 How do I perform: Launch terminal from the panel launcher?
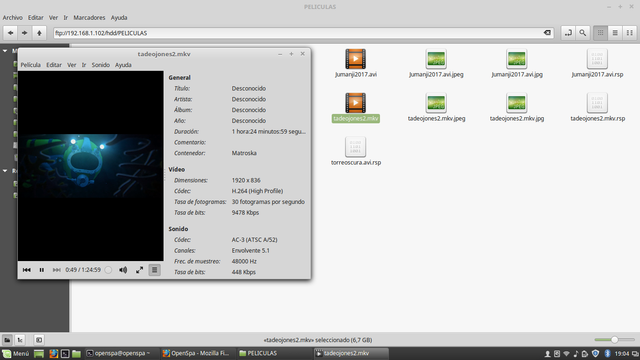tap(65, 353)
